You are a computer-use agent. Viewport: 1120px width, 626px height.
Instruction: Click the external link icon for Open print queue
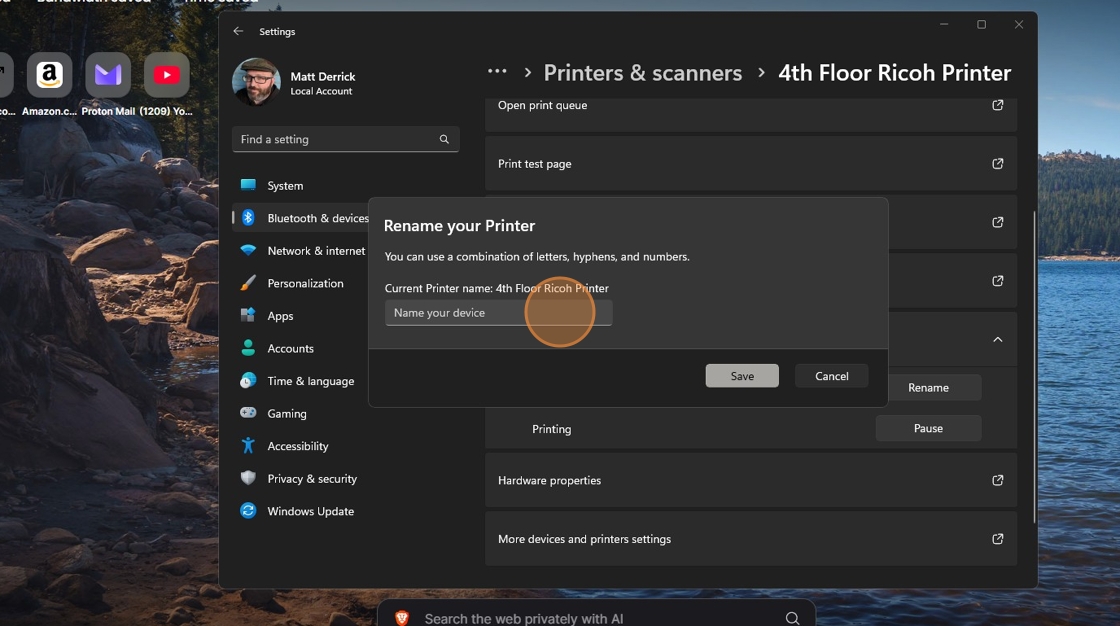(x=997, y=105)
